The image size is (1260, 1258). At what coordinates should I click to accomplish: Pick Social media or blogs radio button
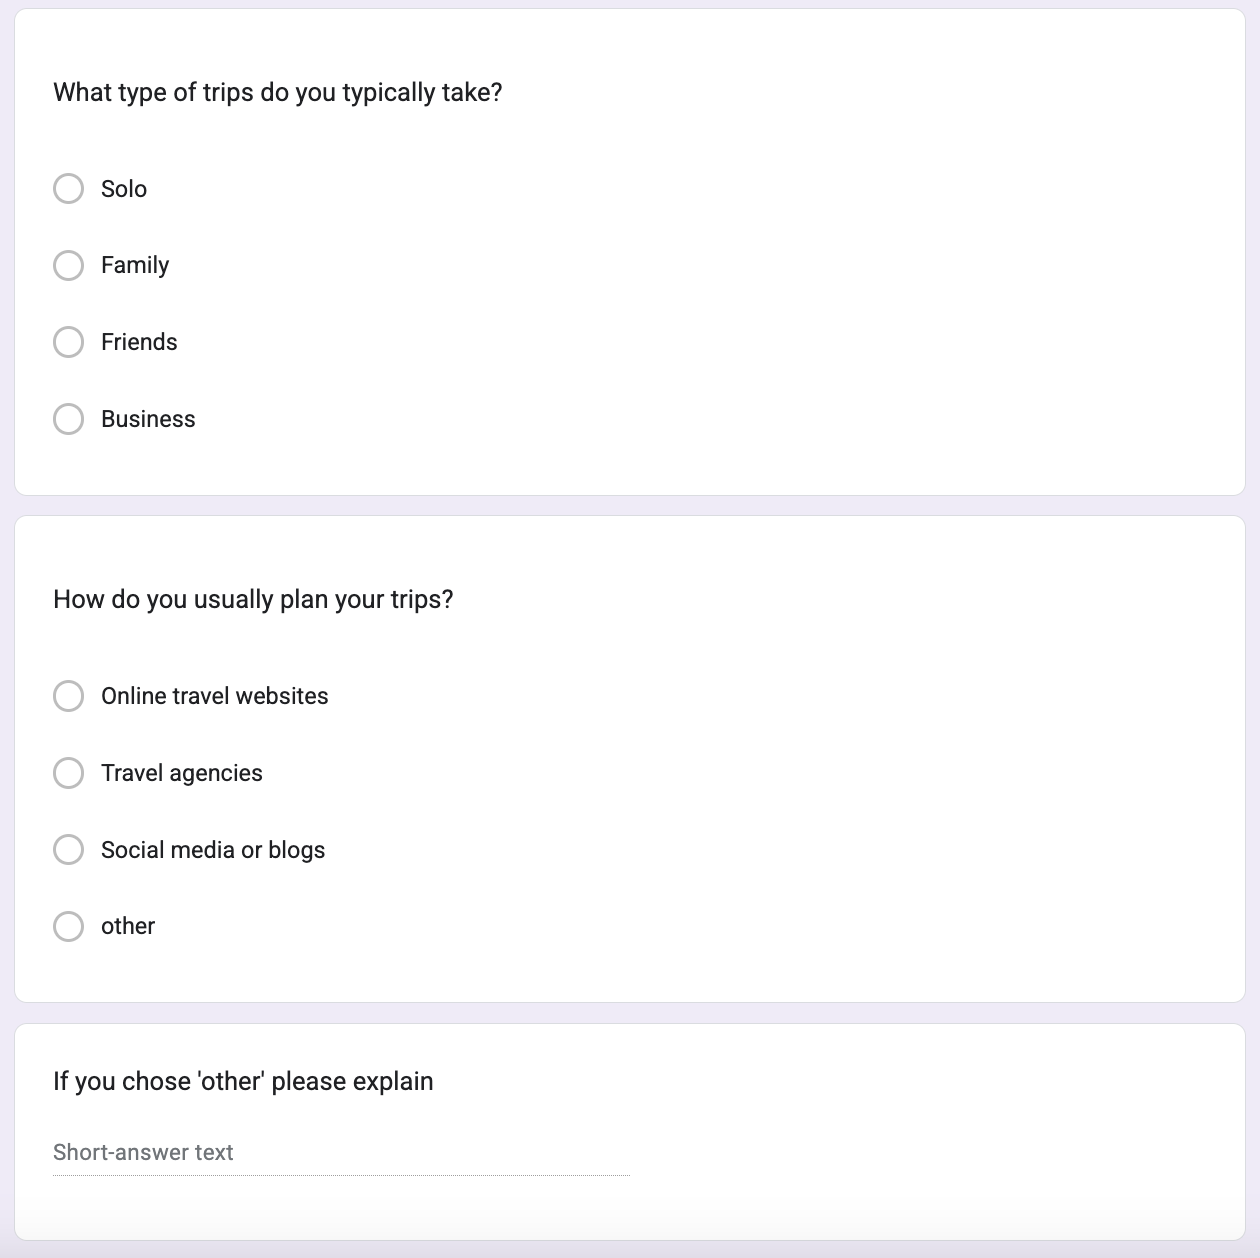tap(68, 850)
